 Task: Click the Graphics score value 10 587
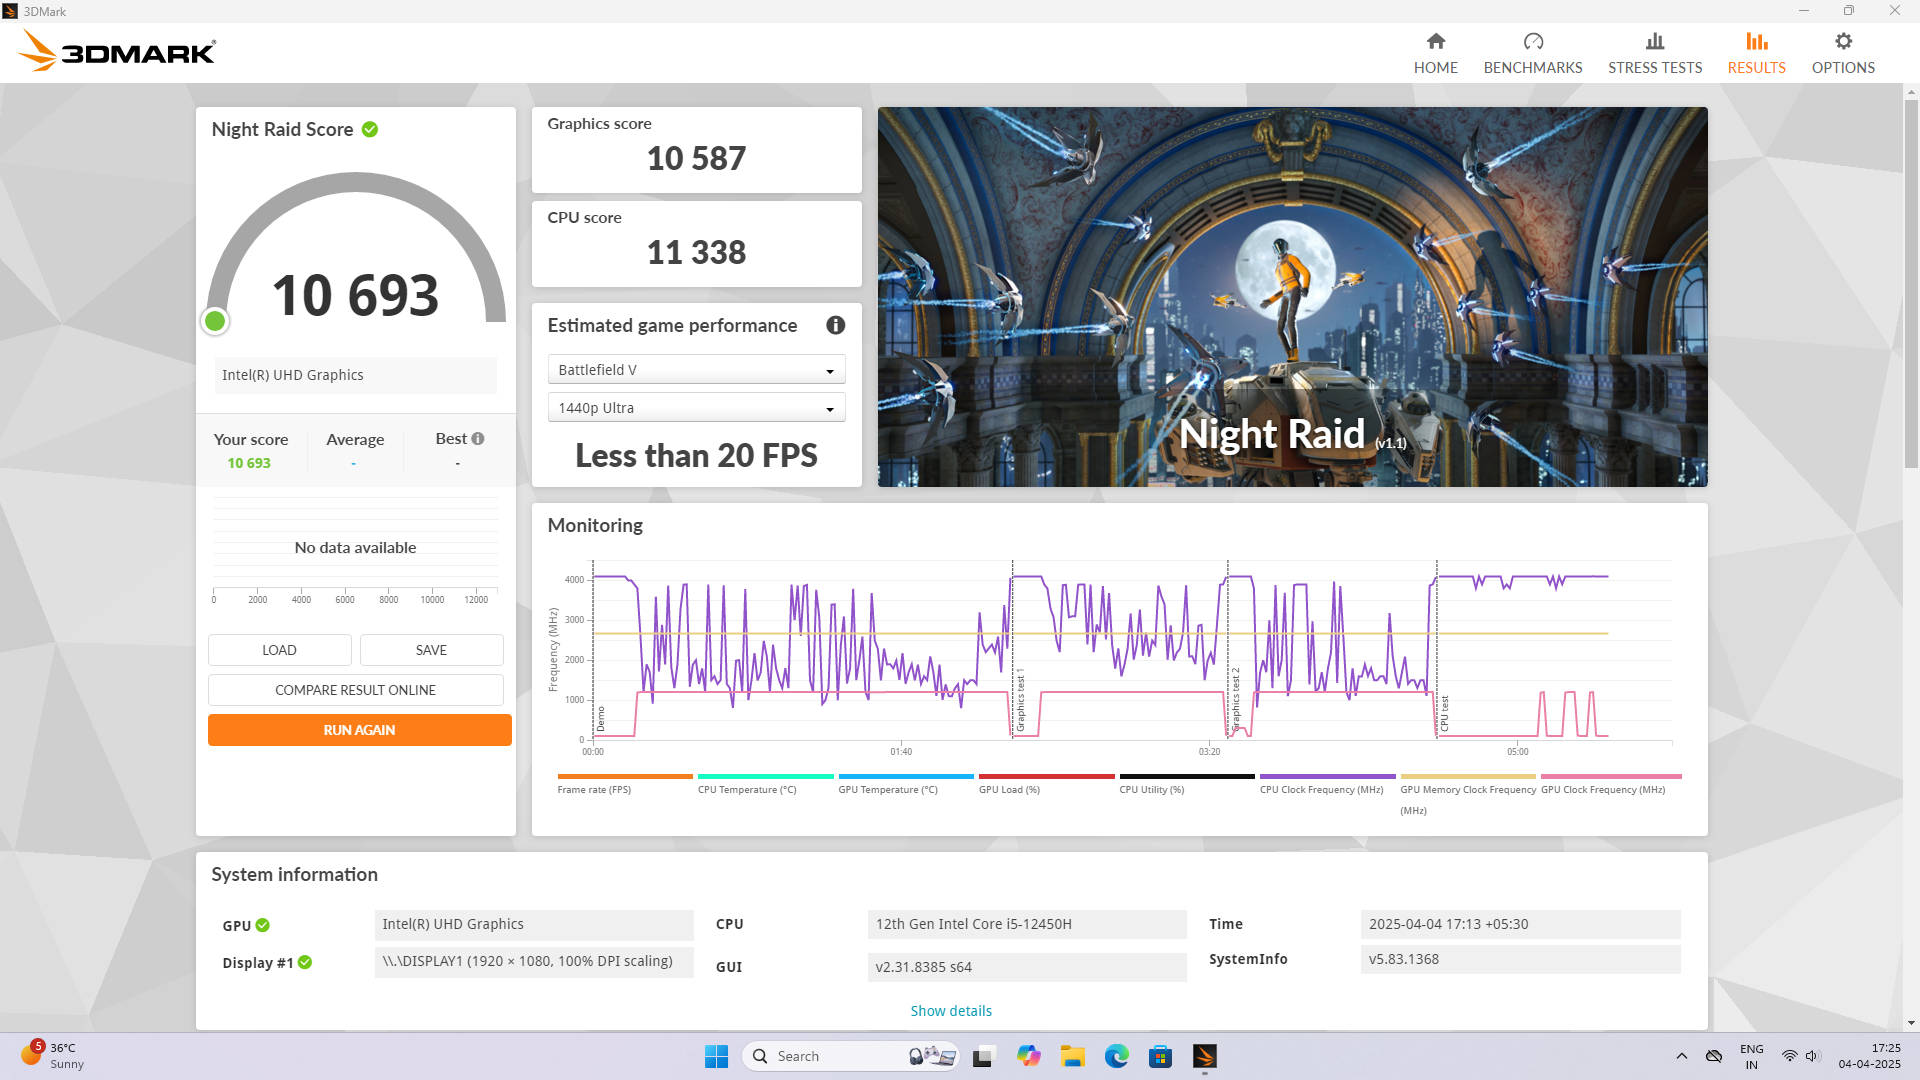(696, 159)
